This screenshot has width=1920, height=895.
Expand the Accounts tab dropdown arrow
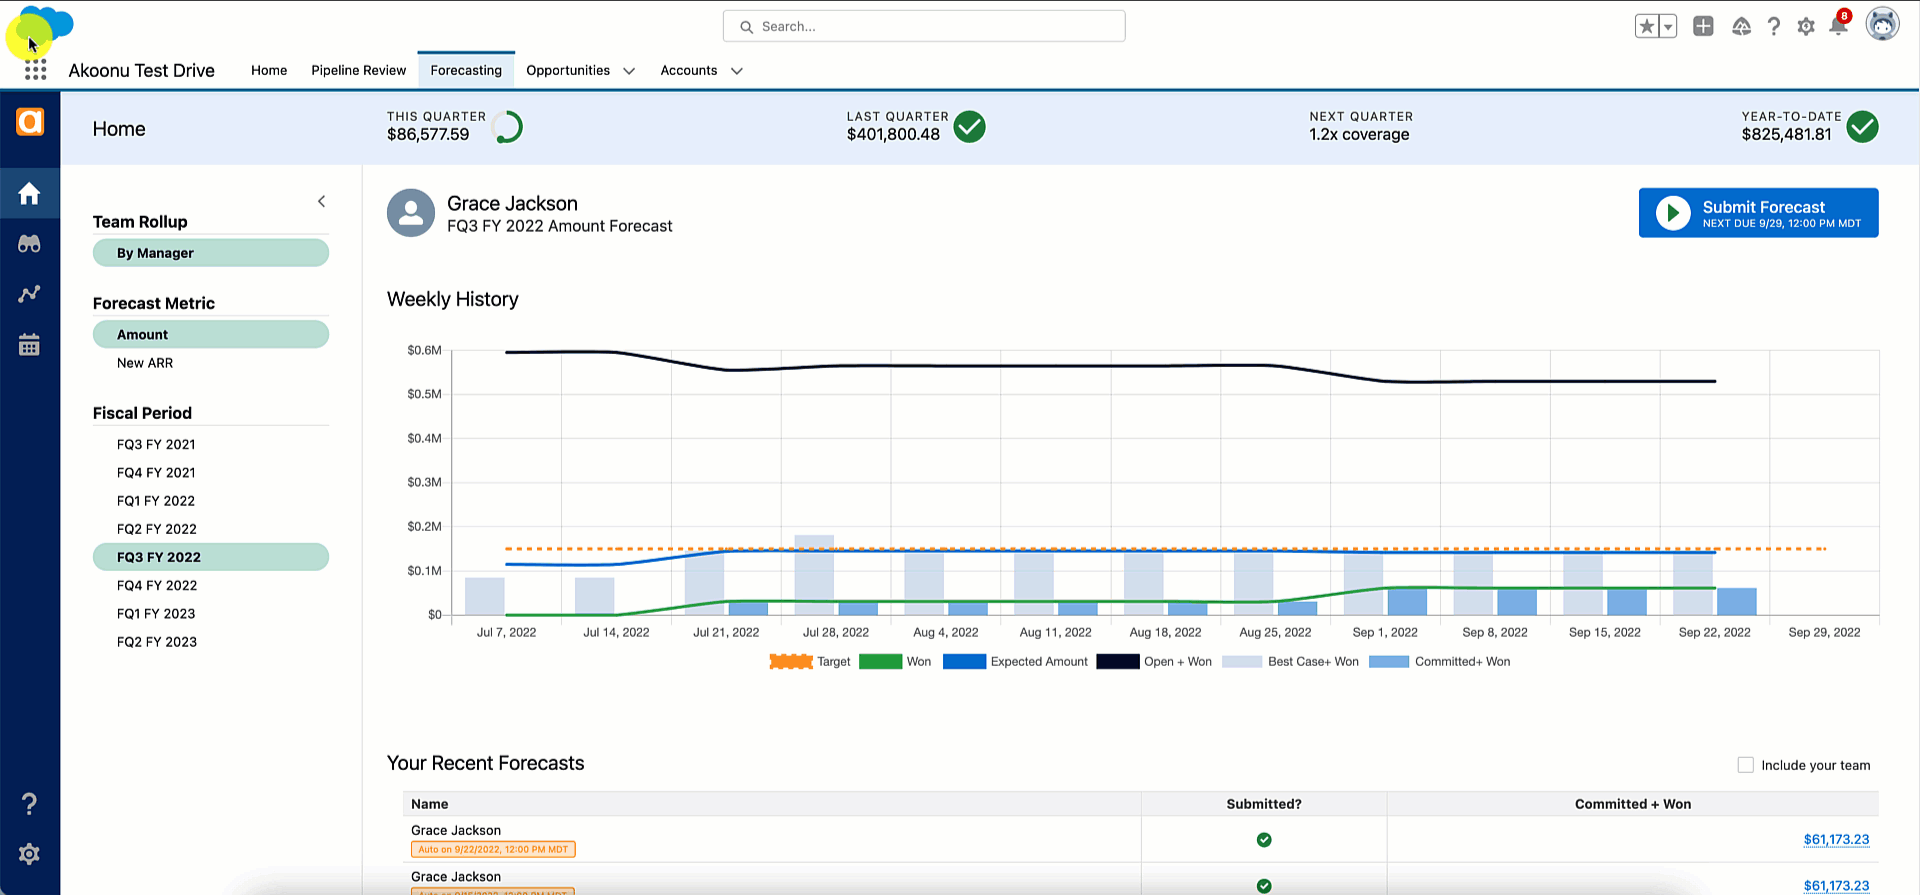coord(737,71)
